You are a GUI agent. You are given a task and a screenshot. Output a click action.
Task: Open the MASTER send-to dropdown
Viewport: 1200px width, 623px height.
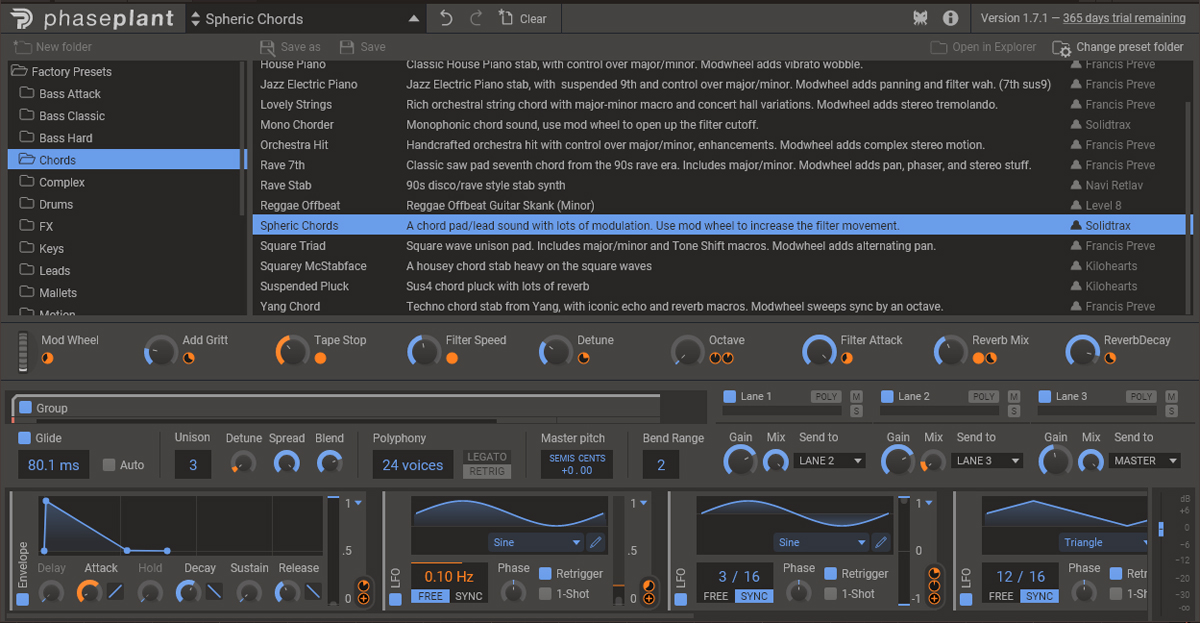tap(1146, 460)
